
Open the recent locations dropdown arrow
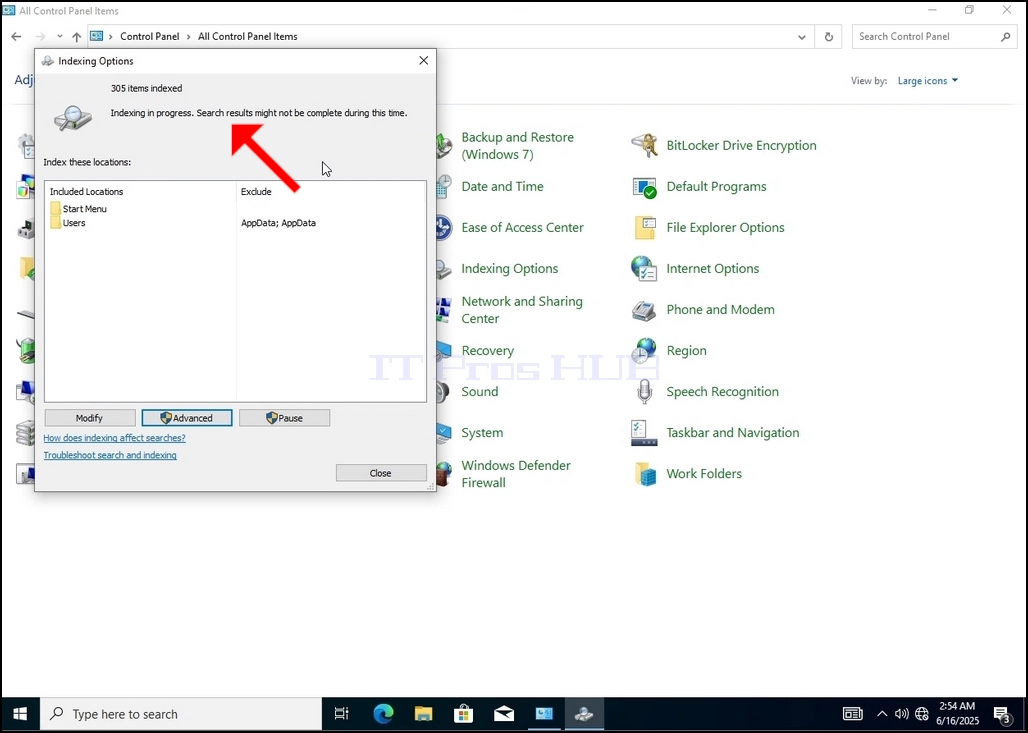tap(60, 37)
